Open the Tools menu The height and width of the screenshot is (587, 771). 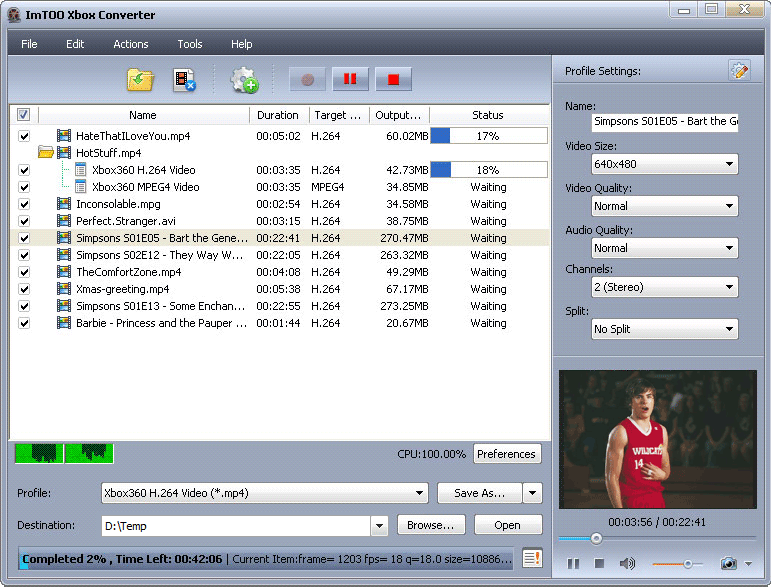coord(190,44)
